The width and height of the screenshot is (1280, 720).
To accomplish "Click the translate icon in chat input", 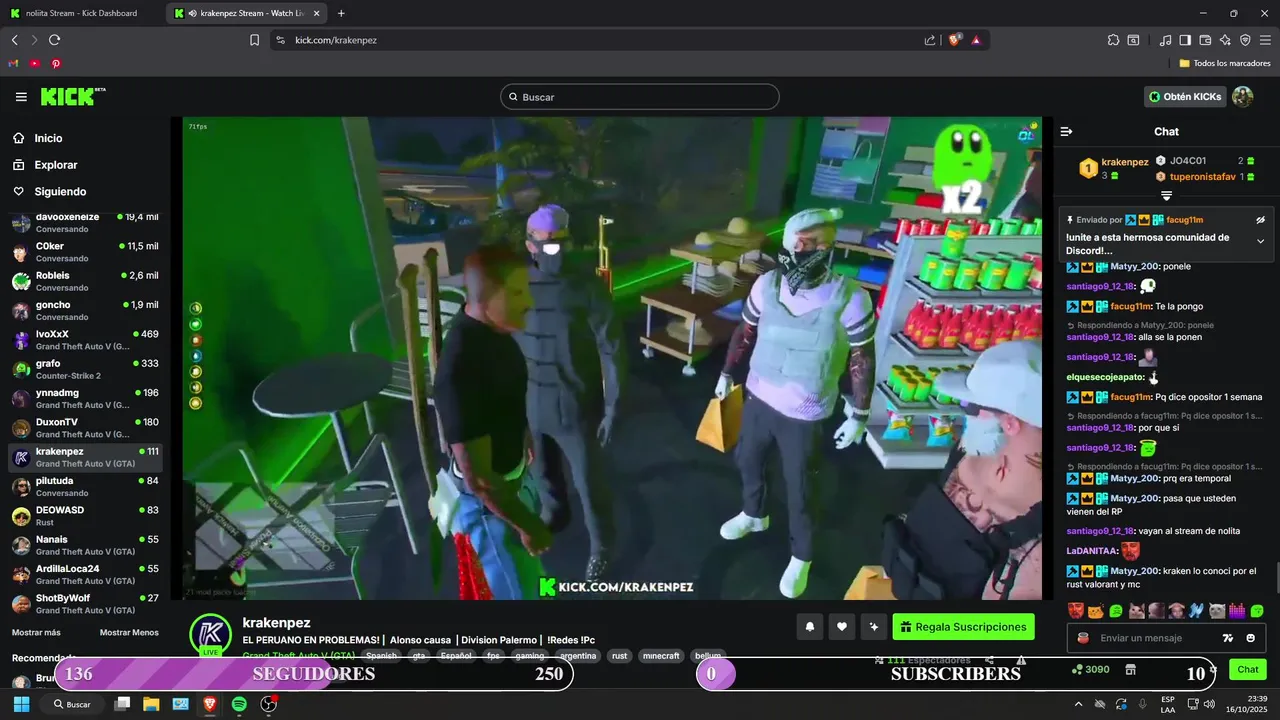I will pyautogui.click(x=1228, y=638).
